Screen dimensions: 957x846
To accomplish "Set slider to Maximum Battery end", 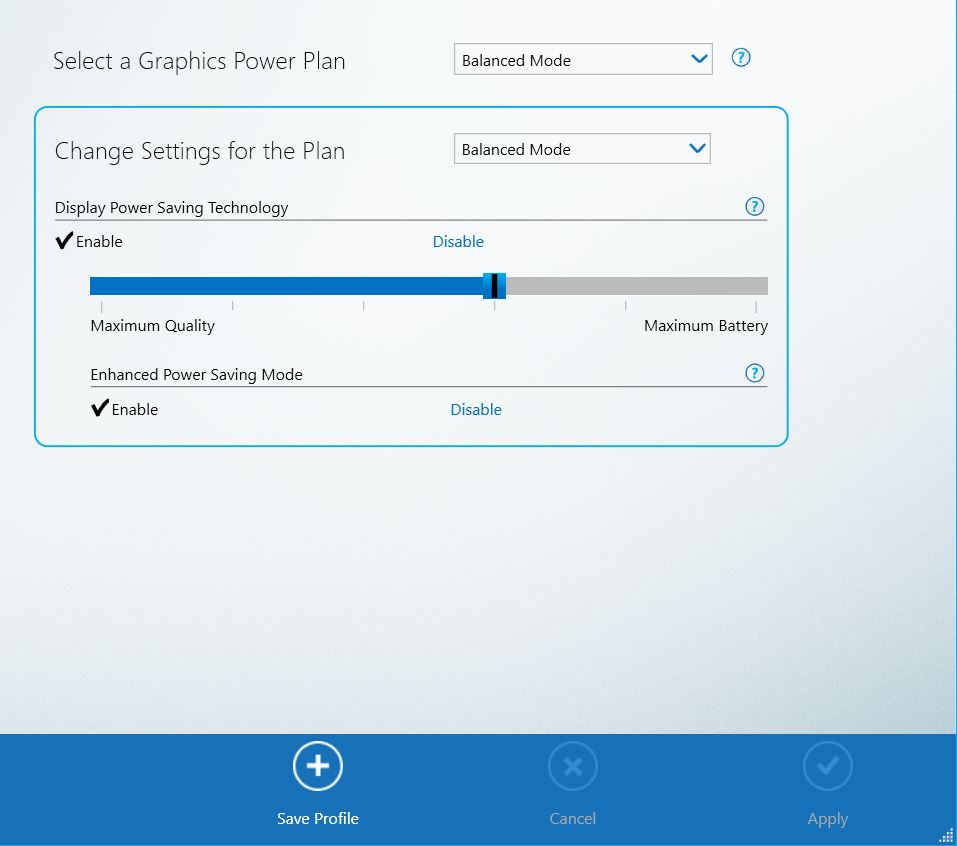I will pyautogui.click(x=765, y=286).
